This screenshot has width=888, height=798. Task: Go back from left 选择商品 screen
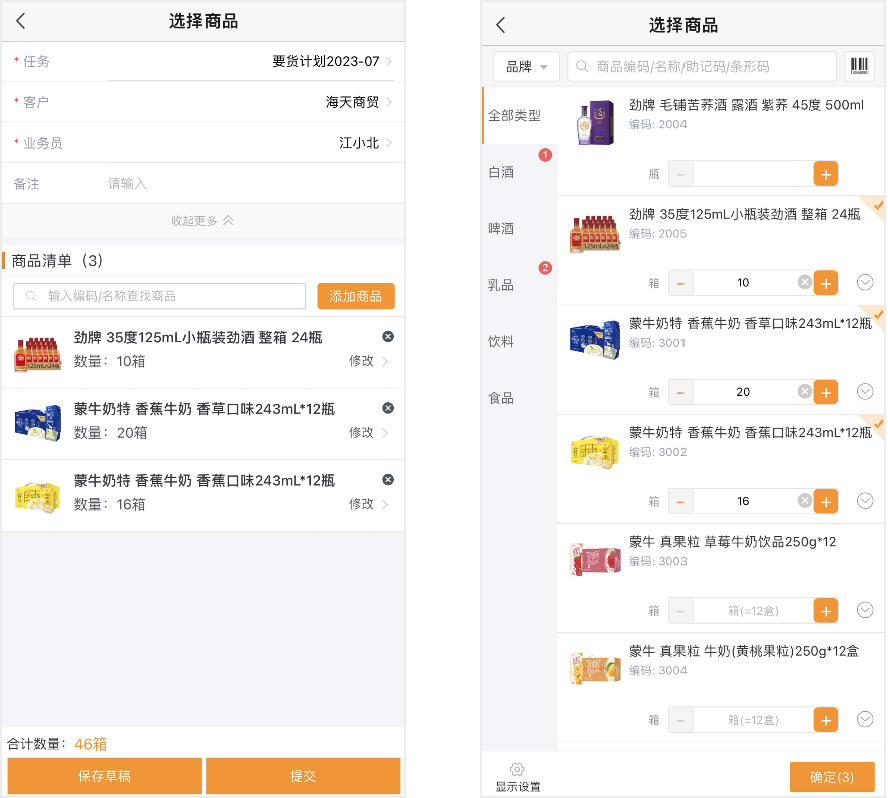(x=21, y=22)
